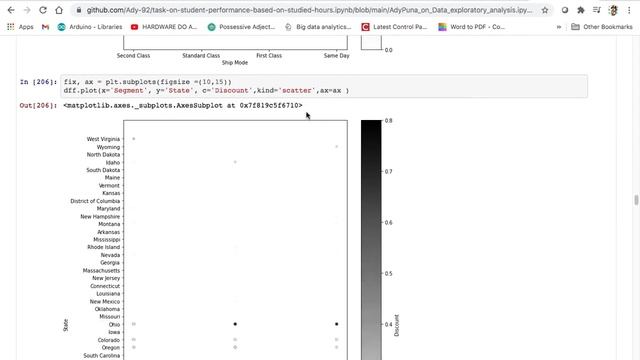Click the browser forward arrow
The width and height of the screenshot is (640, 360).
click(x=27, y=10)
